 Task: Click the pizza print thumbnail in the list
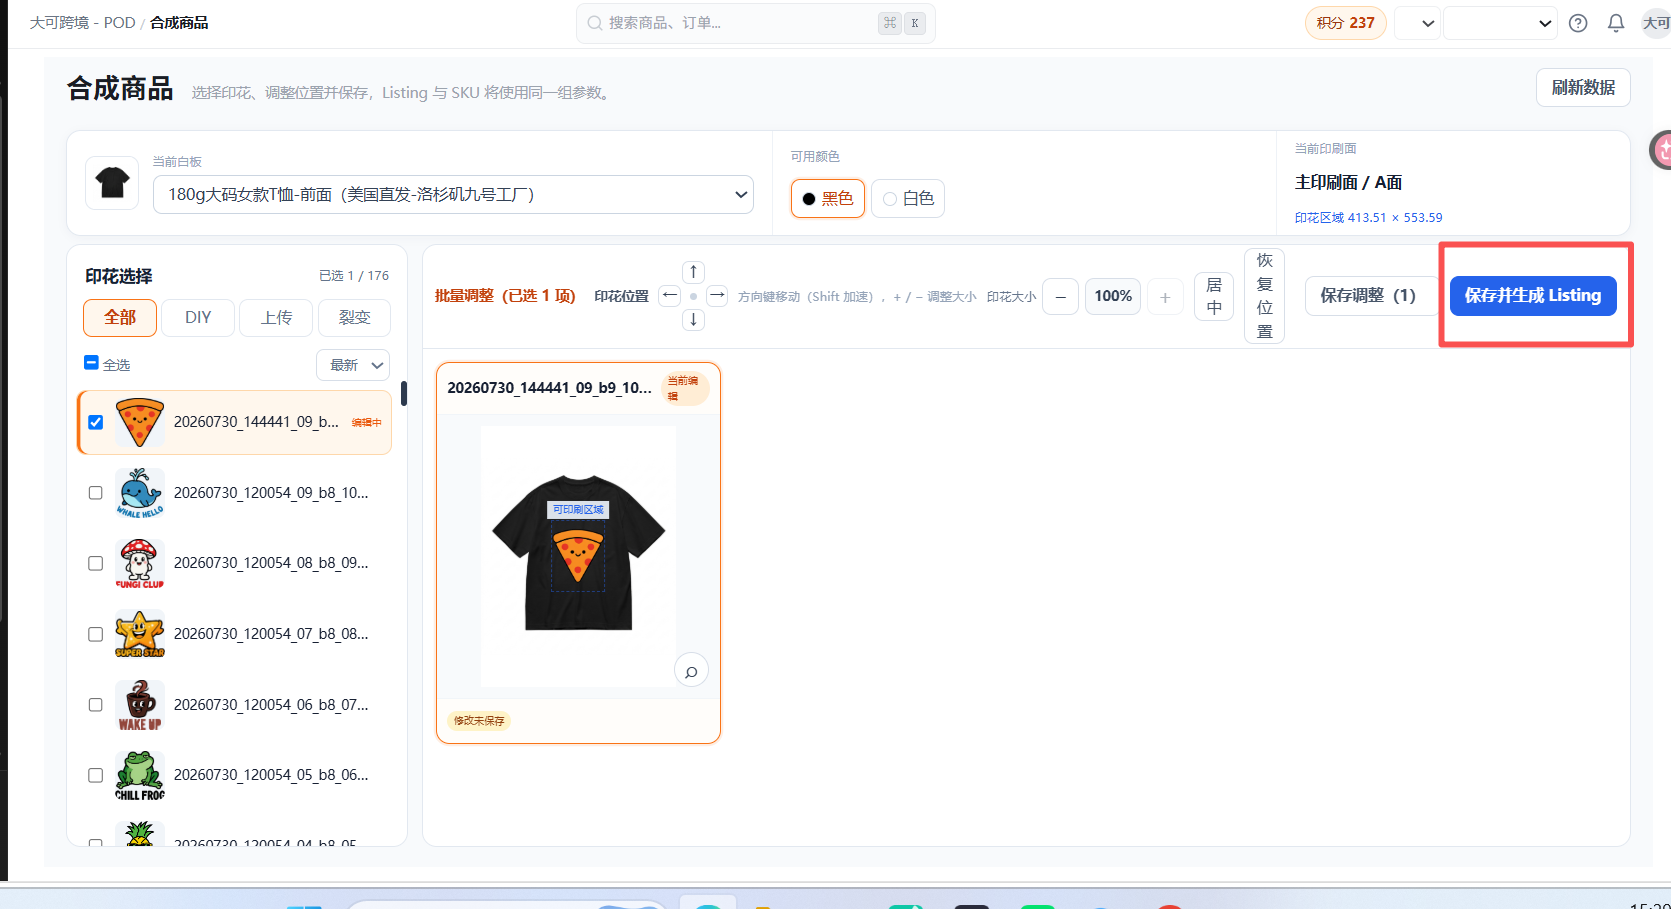[140, 422]
